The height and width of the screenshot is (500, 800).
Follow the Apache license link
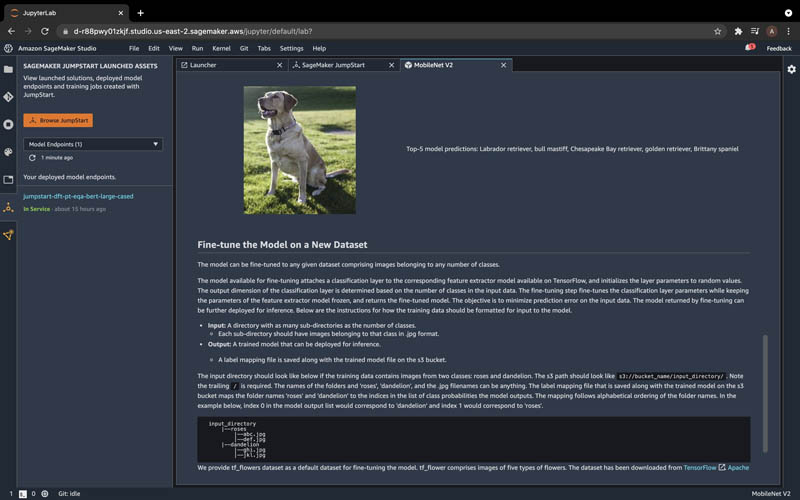click(738, 467)
